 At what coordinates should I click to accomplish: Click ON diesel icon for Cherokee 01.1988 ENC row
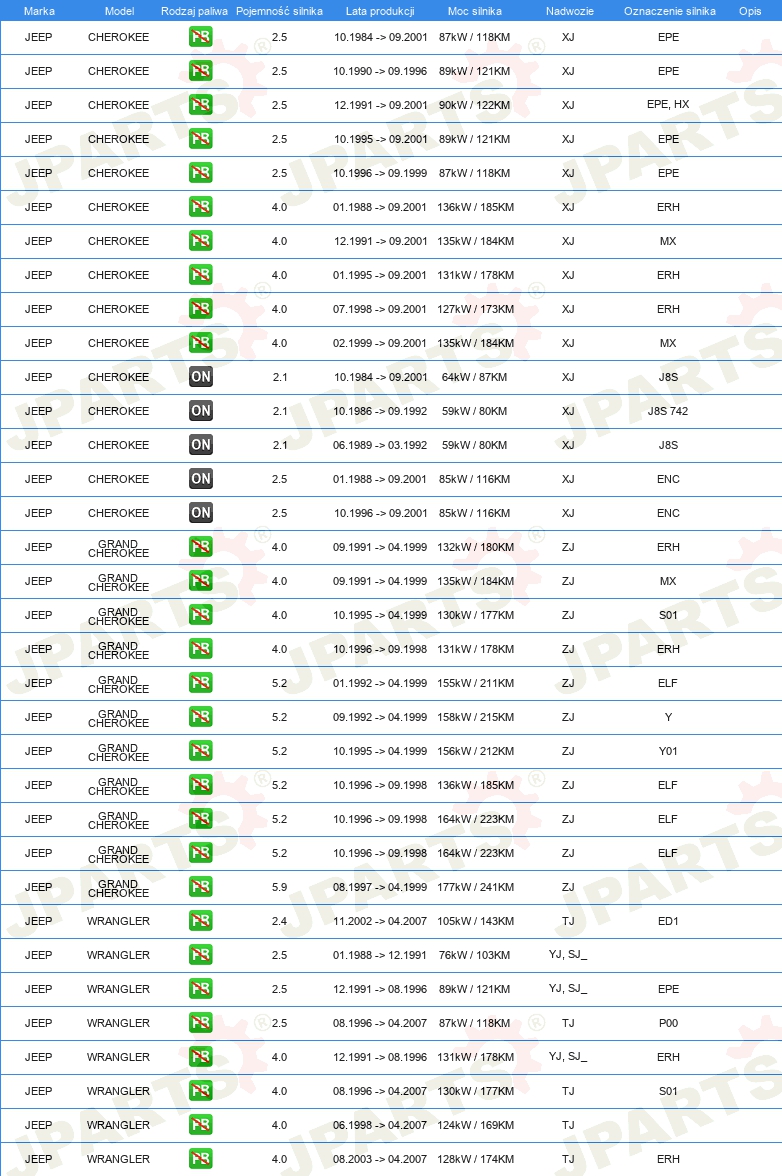200,478
